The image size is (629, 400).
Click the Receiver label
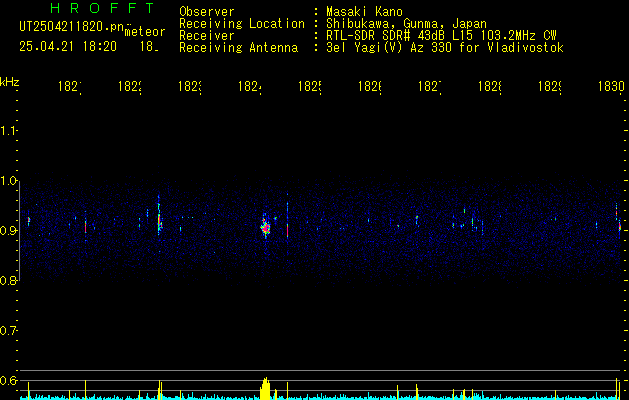point(207,36)
